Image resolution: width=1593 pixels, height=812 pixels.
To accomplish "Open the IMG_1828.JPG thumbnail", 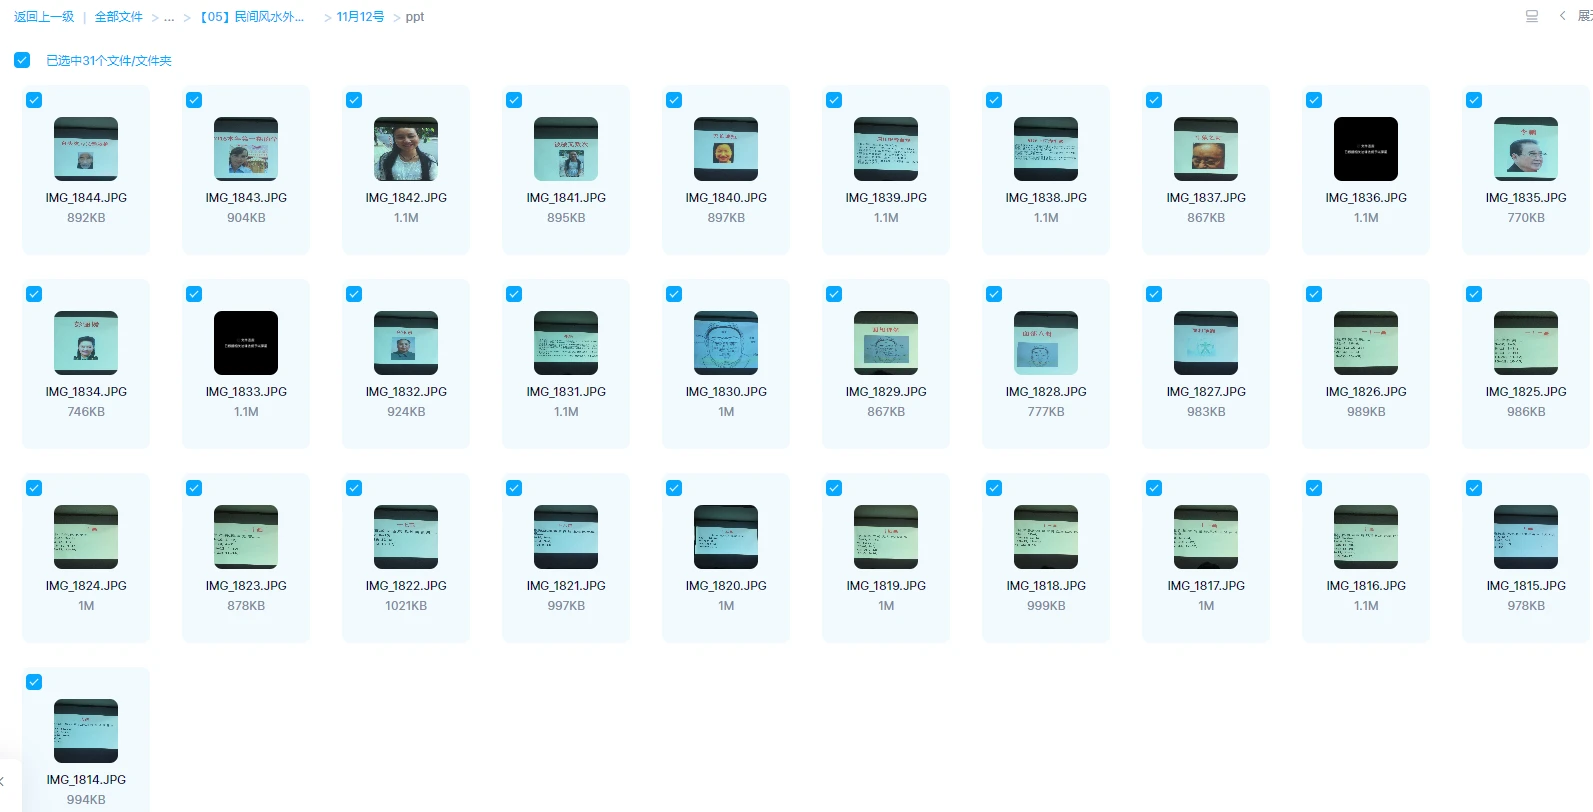I will (1045, 343).
